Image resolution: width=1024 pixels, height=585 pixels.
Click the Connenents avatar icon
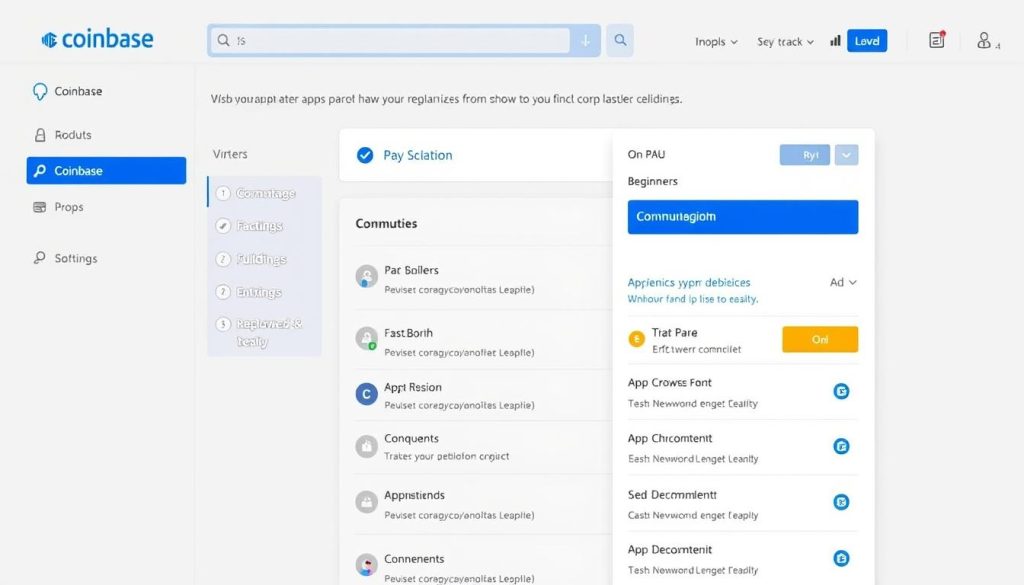point(366,565)
